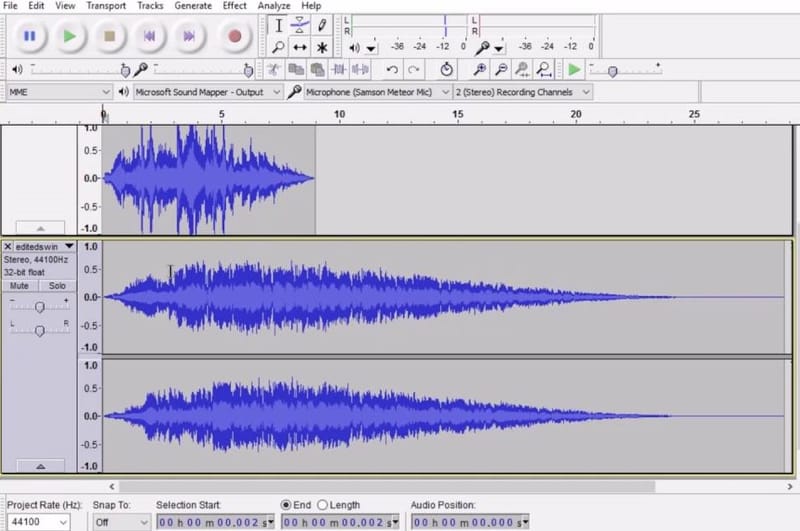
Task: Solo the editedswin track
Action: pos(57,286)
